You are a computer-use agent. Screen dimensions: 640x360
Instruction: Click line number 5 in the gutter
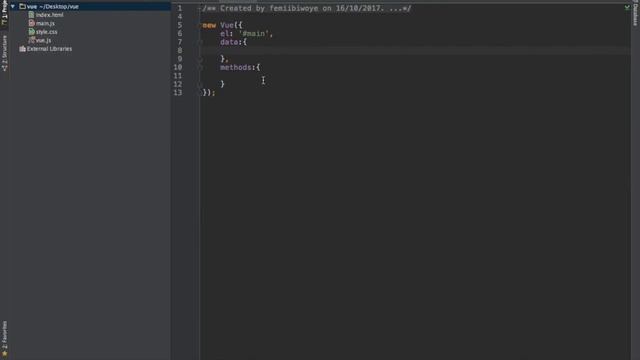tap(180, 25)
